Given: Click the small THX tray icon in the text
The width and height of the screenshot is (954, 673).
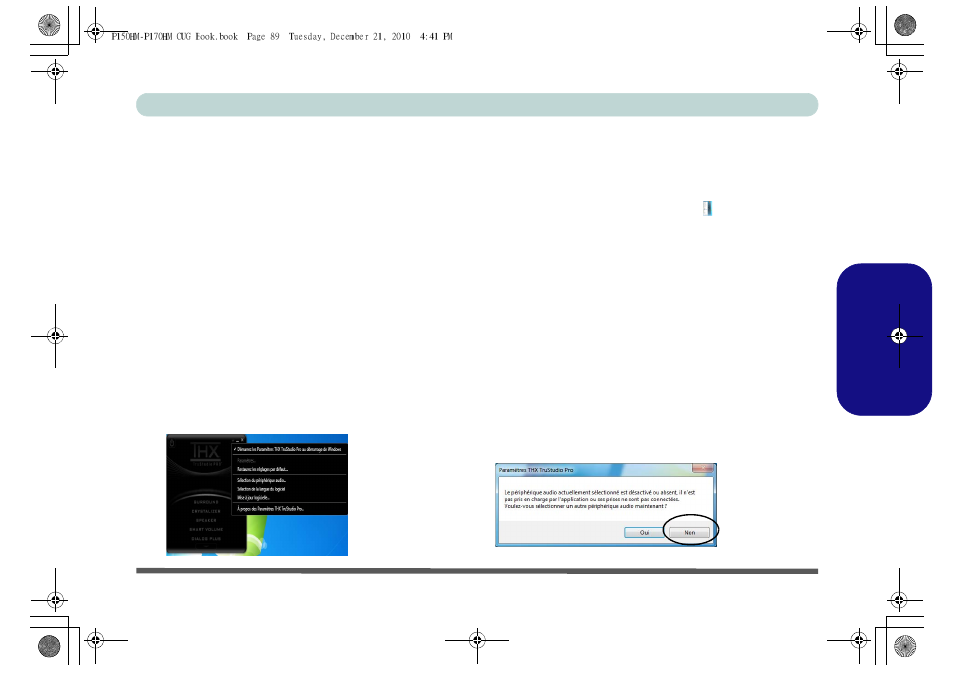Looking at the screenshot, I should coord(707,209).
